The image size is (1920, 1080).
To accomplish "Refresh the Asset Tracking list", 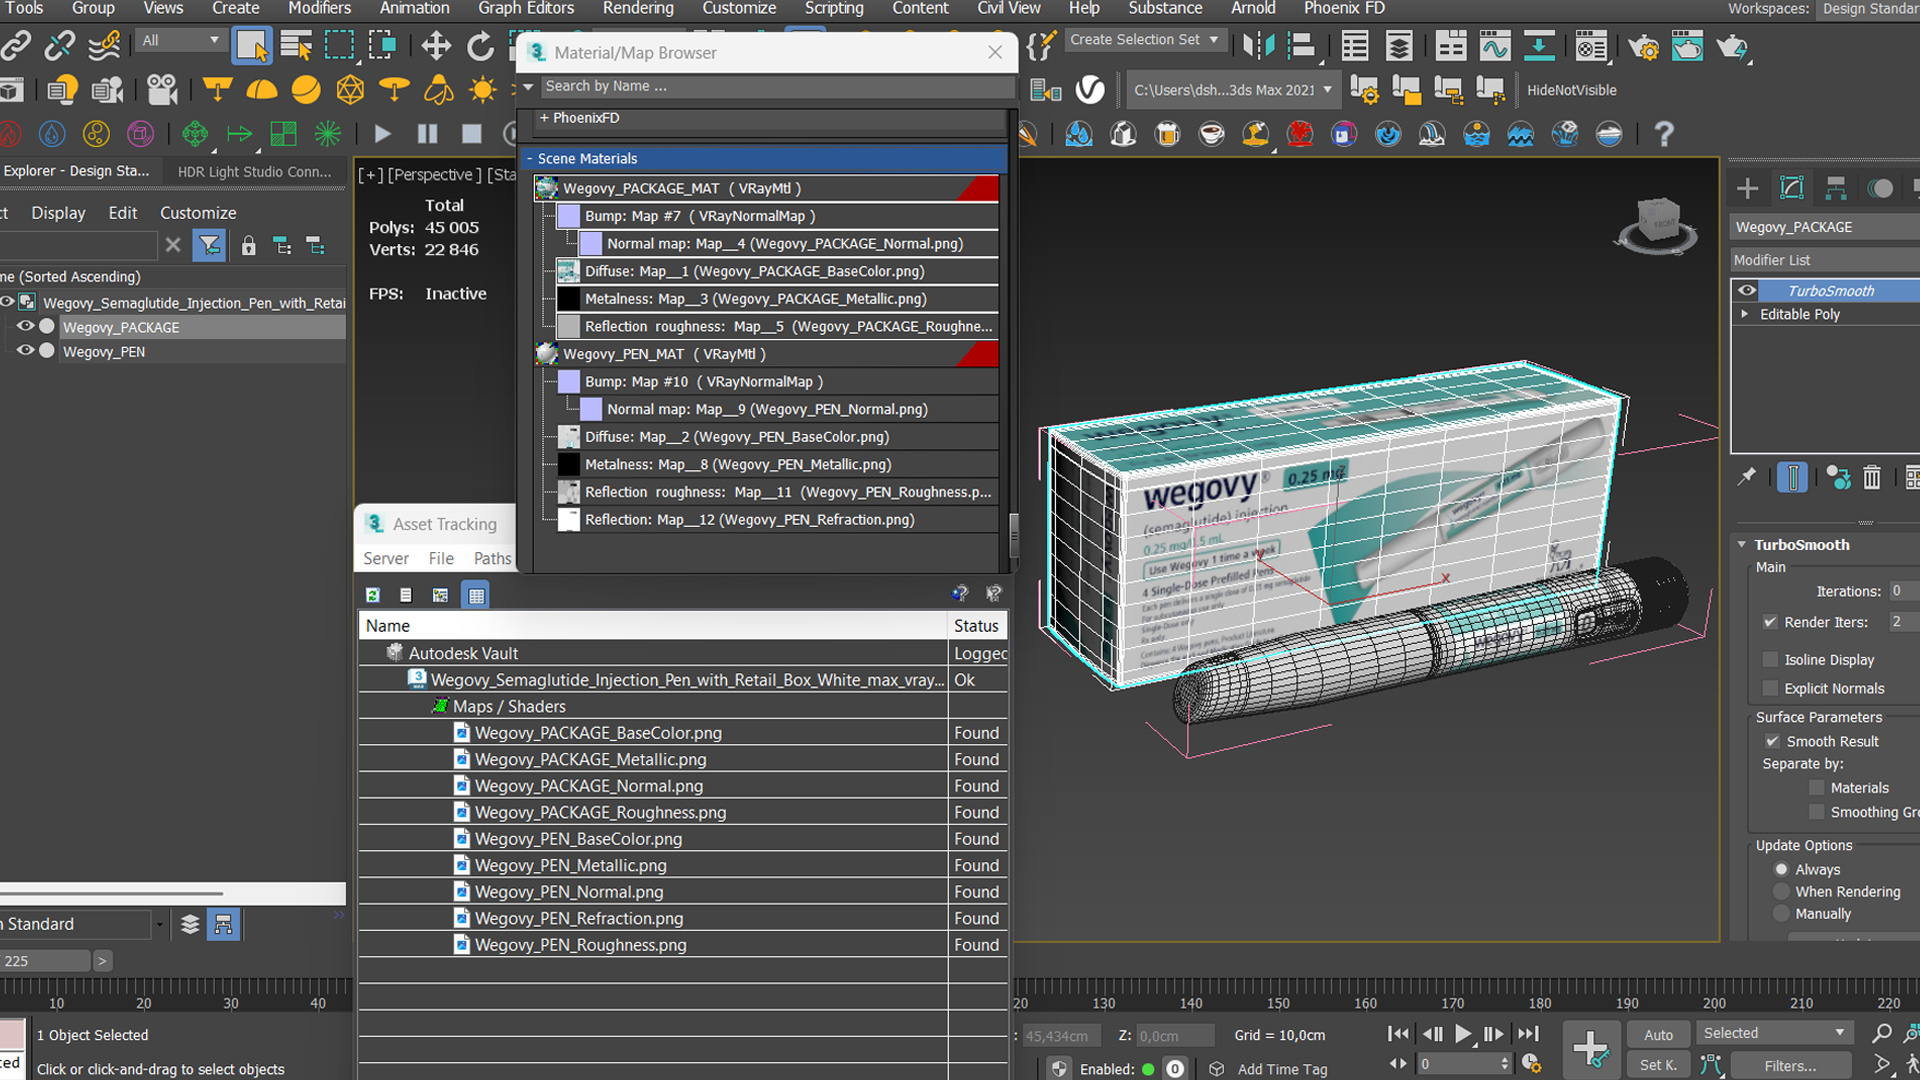I will (373, 595).
